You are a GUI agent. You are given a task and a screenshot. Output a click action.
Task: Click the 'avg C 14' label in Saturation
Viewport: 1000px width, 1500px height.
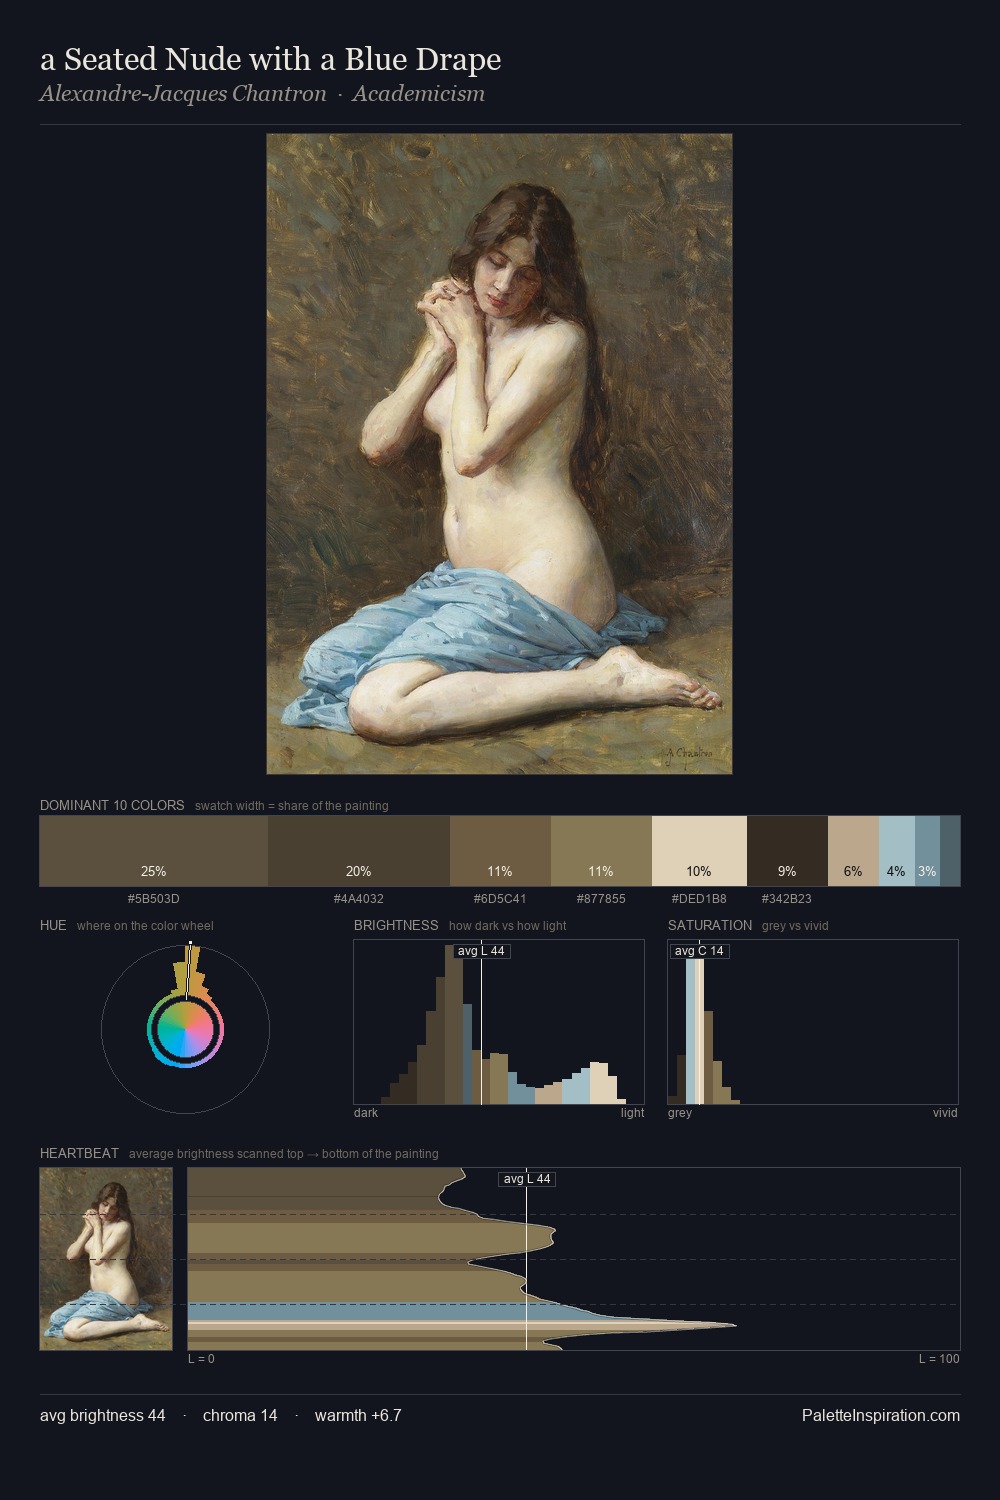pyautogui.click(x=699, y=951)
